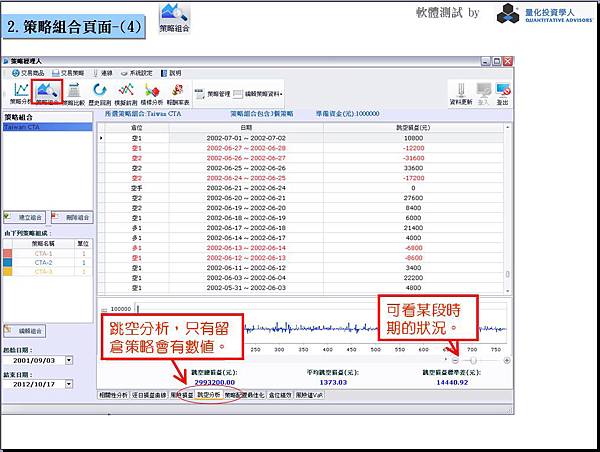Select the CTA-1 strategy row
The height and width of the screenshot is (452, 600).
pyautogui.click(x=47, y=253)
